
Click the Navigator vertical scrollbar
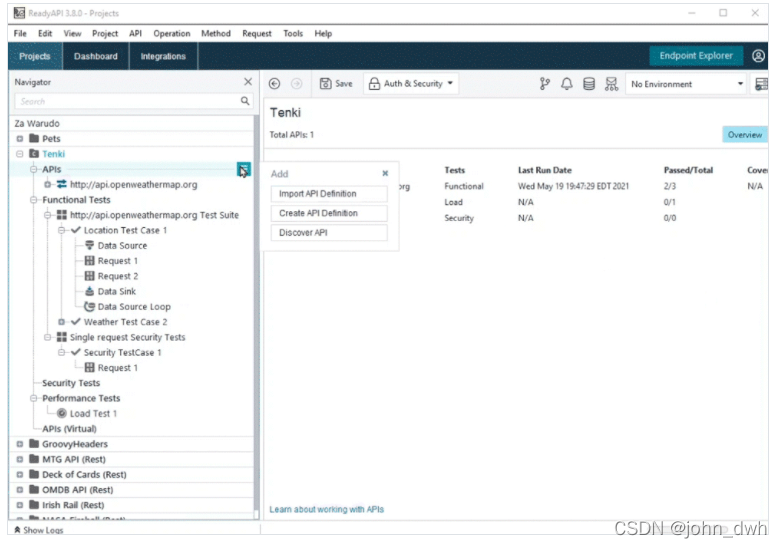coord(256,317)
